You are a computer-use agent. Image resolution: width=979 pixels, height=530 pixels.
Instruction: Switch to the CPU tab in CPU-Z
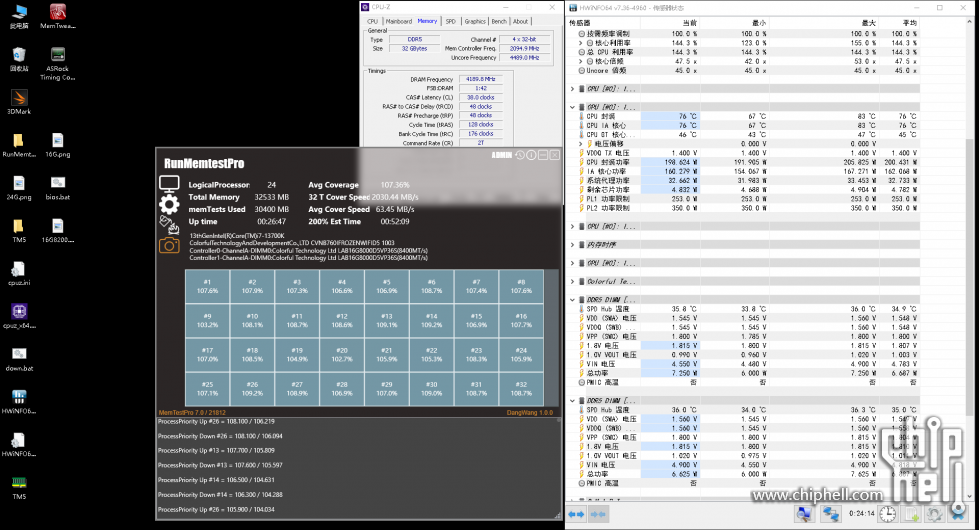pyautogui.click(x=373, y=21)
